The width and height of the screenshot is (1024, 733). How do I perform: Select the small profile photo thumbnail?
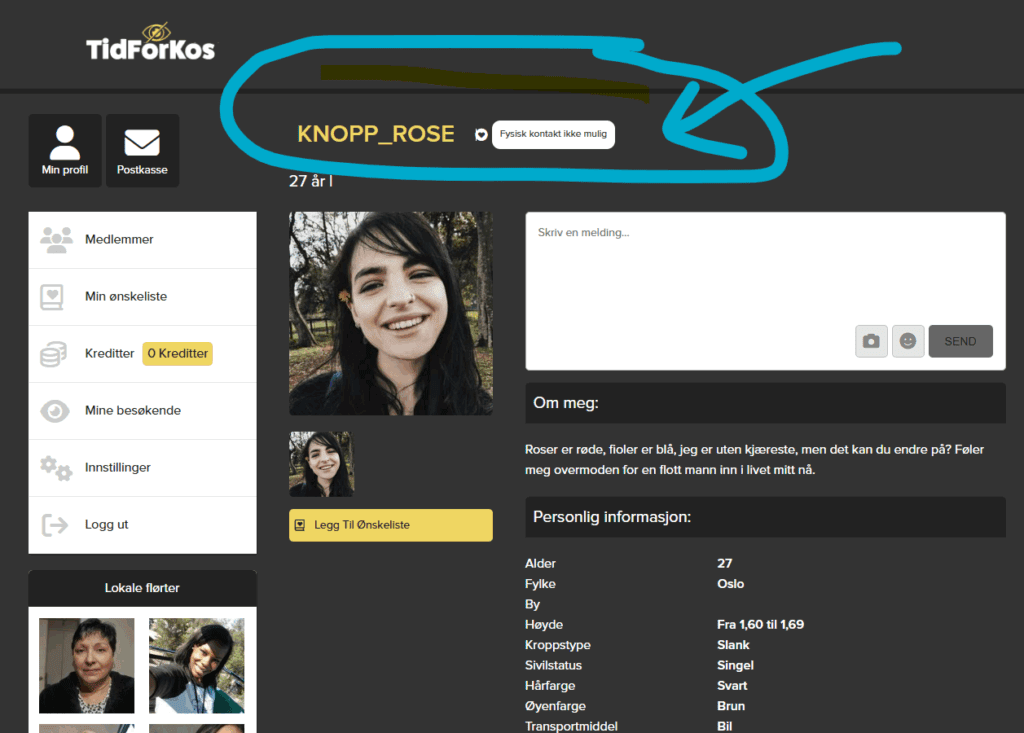pos(322,464)
